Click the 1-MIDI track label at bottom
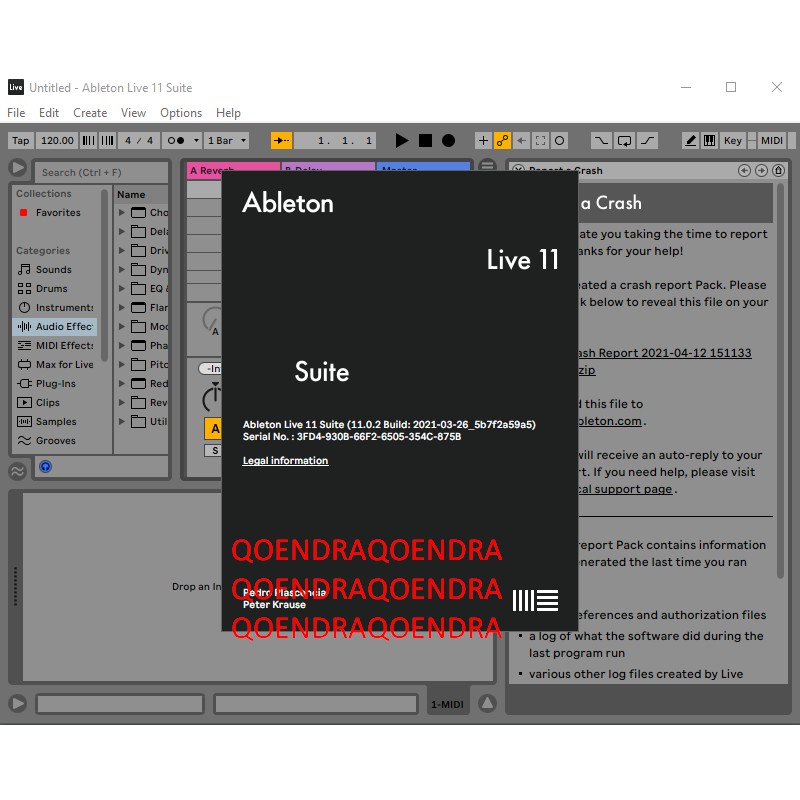This screenshot has height=800, width=800. click(x=447, y=704)
